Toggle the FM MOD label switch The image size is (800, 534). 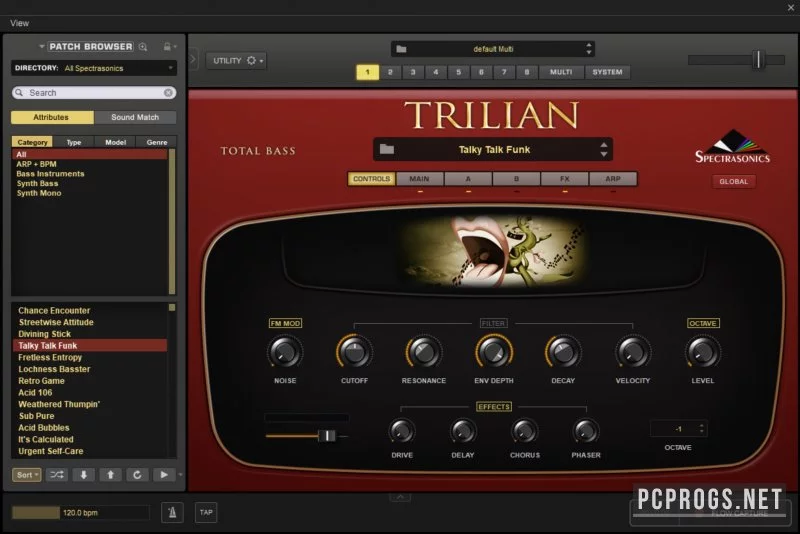pos(285,323)
